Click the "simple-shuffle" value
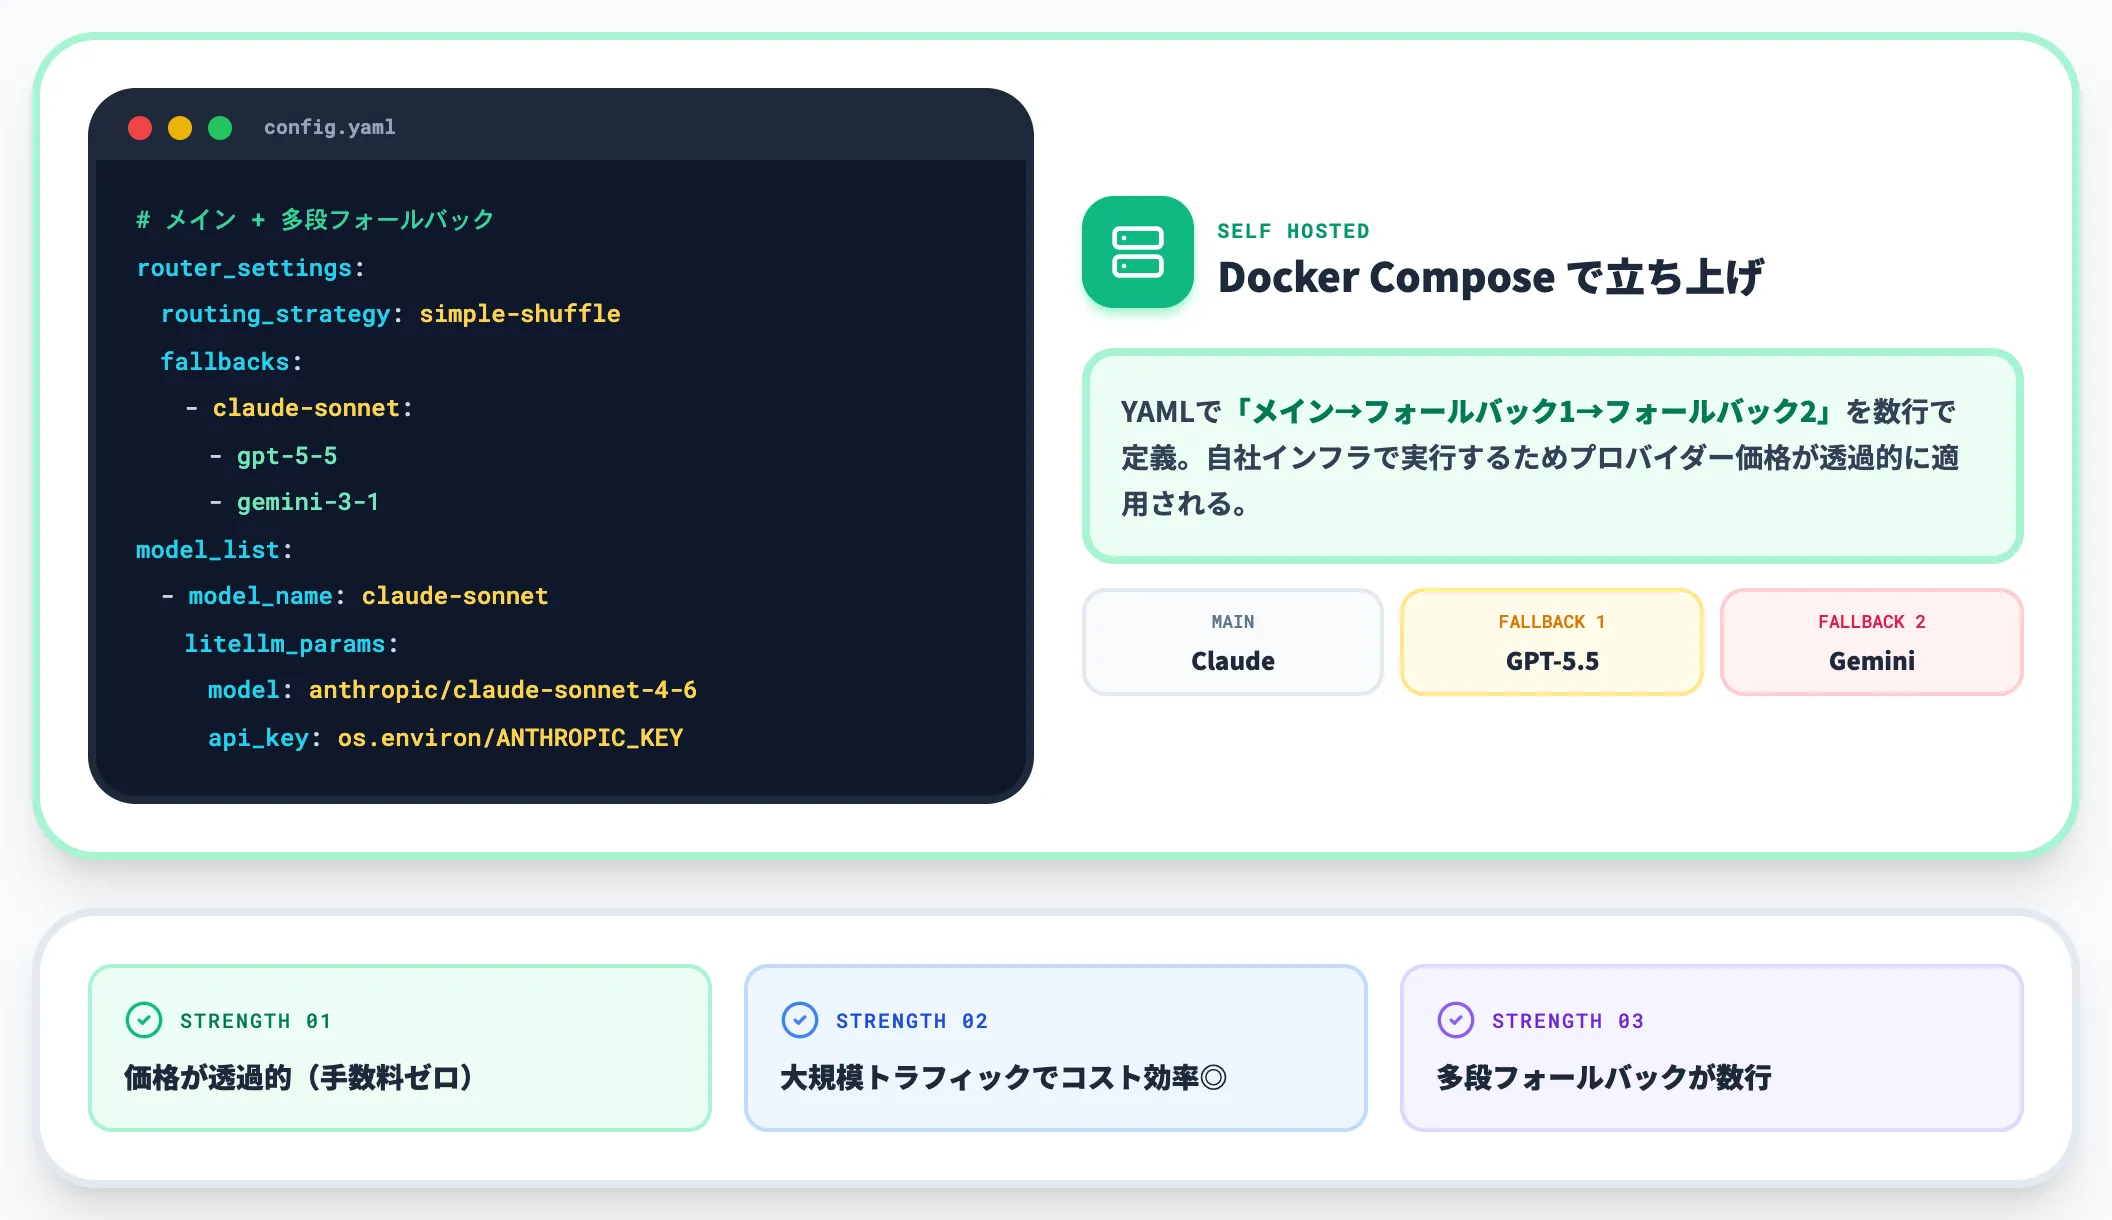This screenshot has width=2112, height=1220. click(x=520, y=314)
